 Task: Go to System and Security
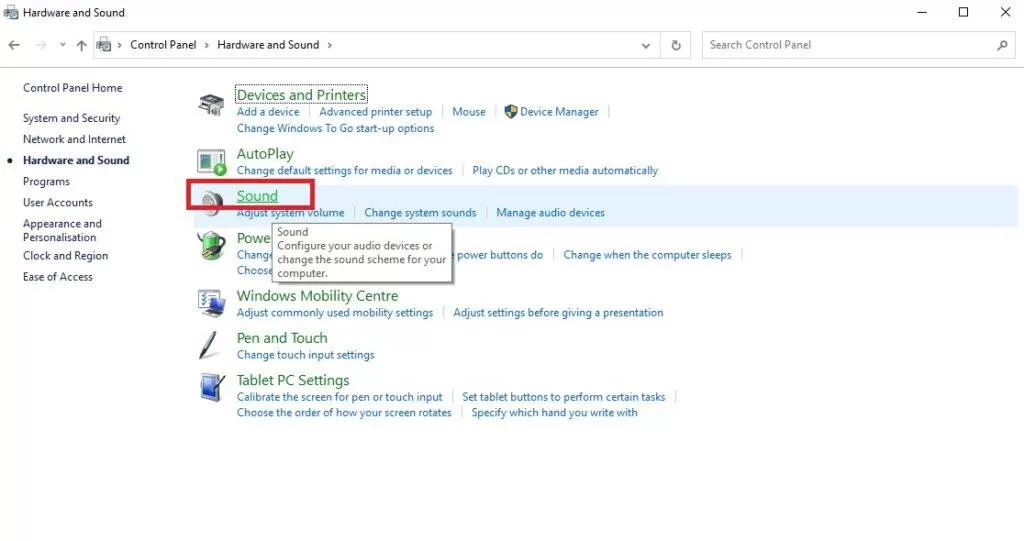(x=71, y=118)
